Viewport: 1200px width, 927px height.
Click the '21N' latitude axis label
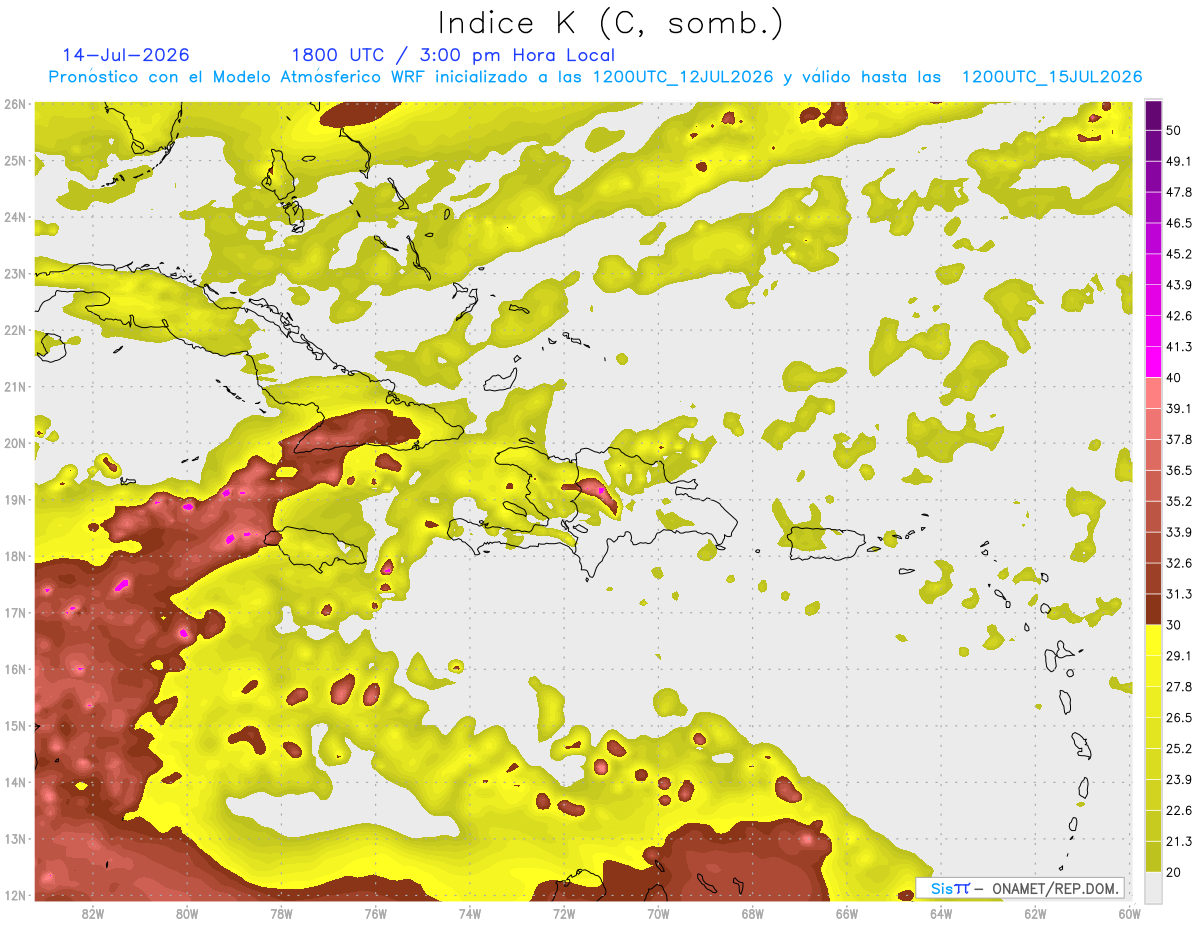click(15, 386)
